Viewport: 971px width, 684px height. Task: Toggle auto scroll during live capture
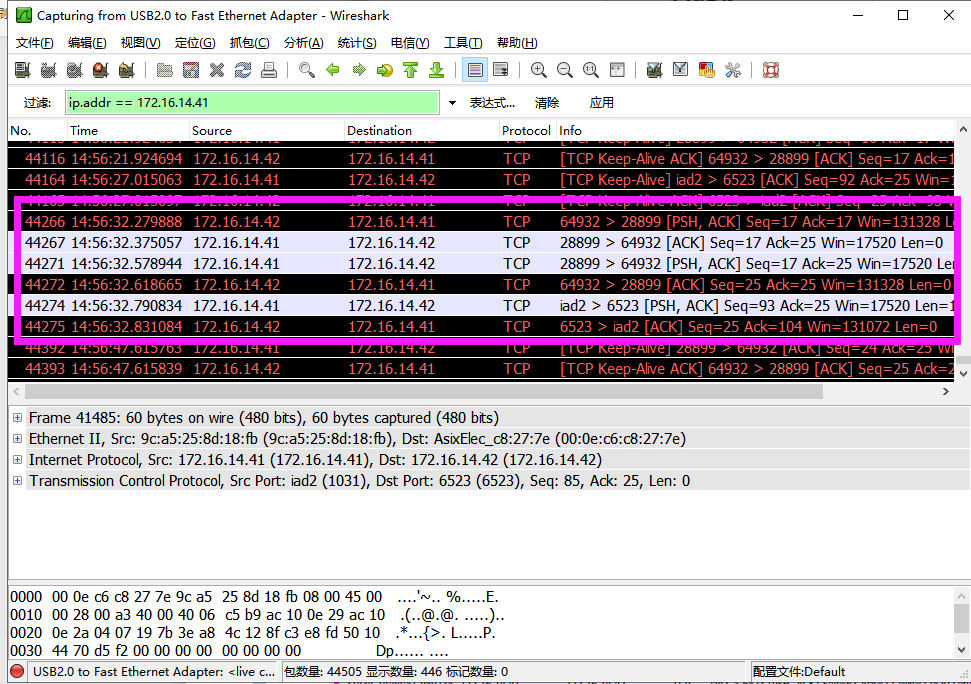click(x=501, y=70)
